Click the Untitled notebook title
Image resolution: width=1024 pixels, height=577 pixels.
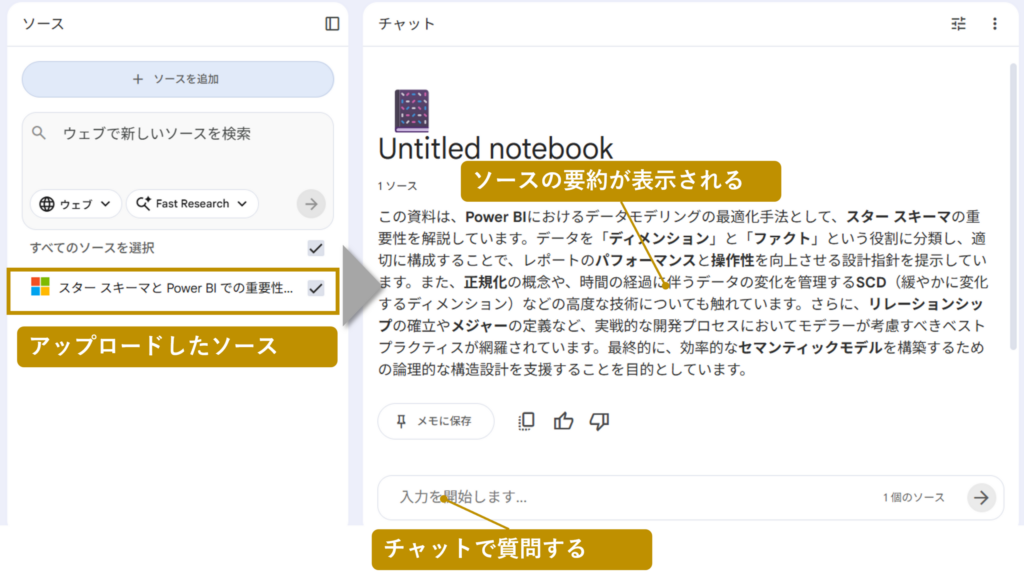tap(495, 149)
